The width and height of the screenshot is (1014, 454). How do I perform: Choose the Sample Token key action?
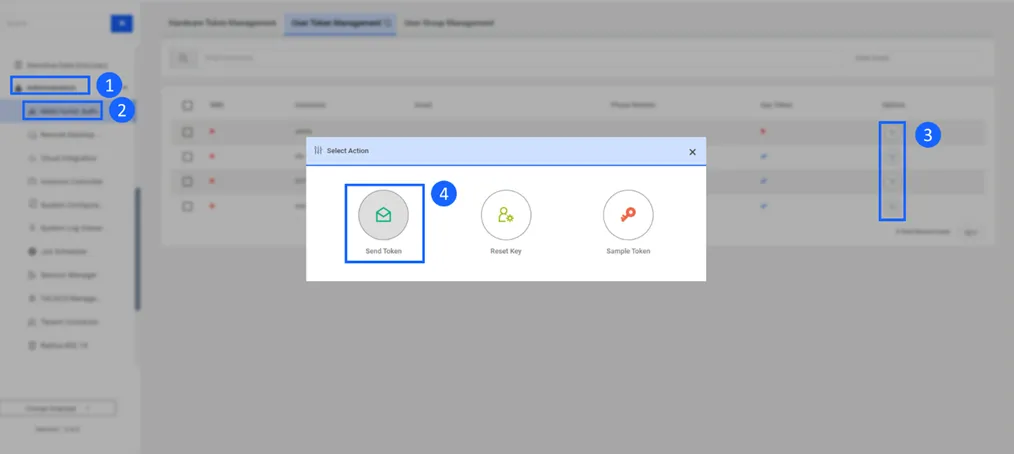628,215
